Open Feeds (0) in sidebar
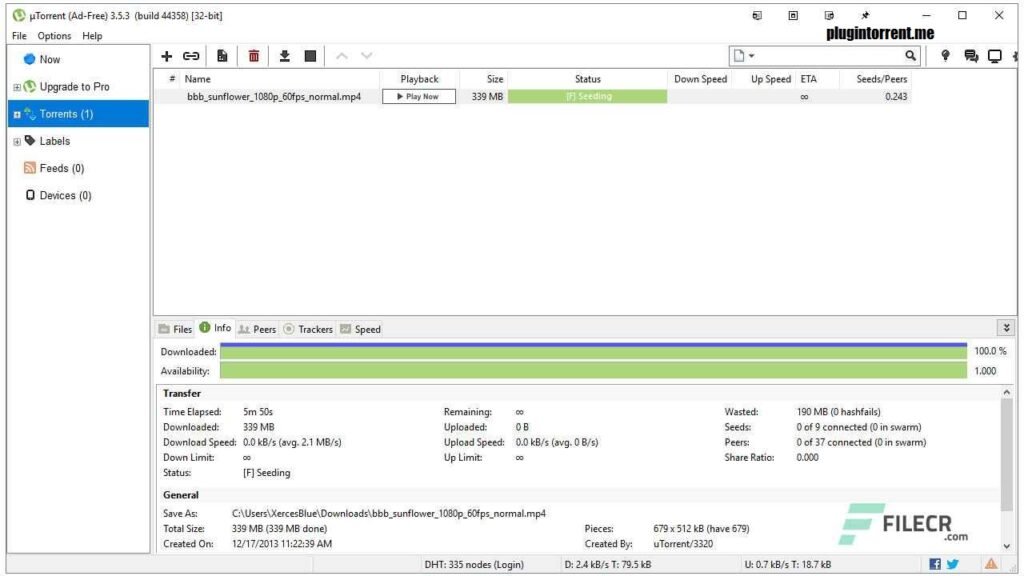The height and width of the screenshot is (576, 1024). point(61,168)
